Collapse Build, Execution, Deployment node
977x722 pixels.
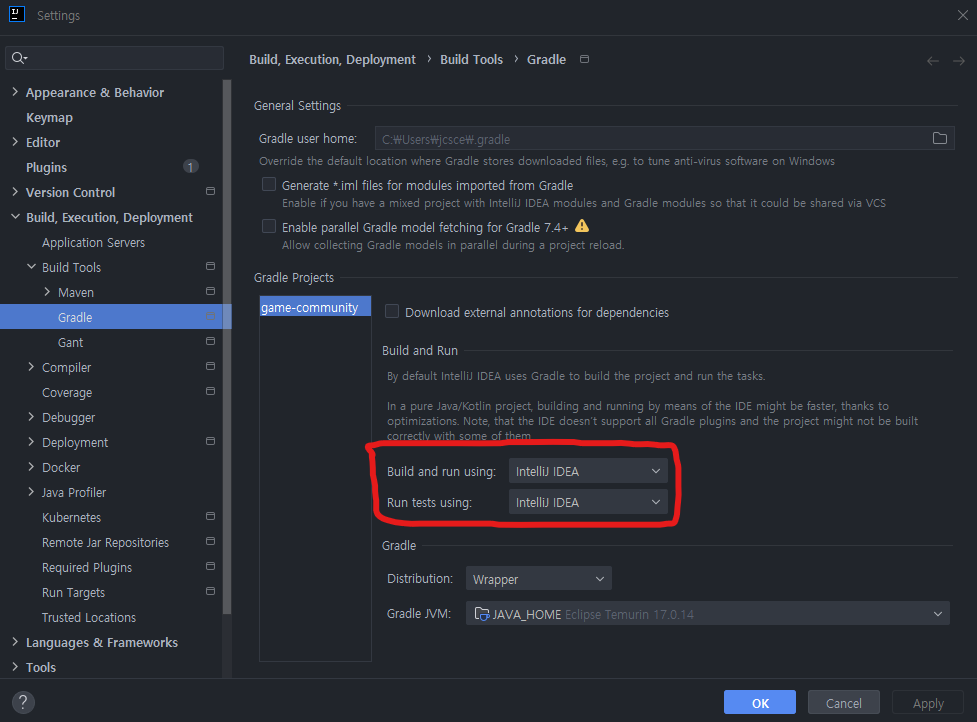(x=15, y=217)
